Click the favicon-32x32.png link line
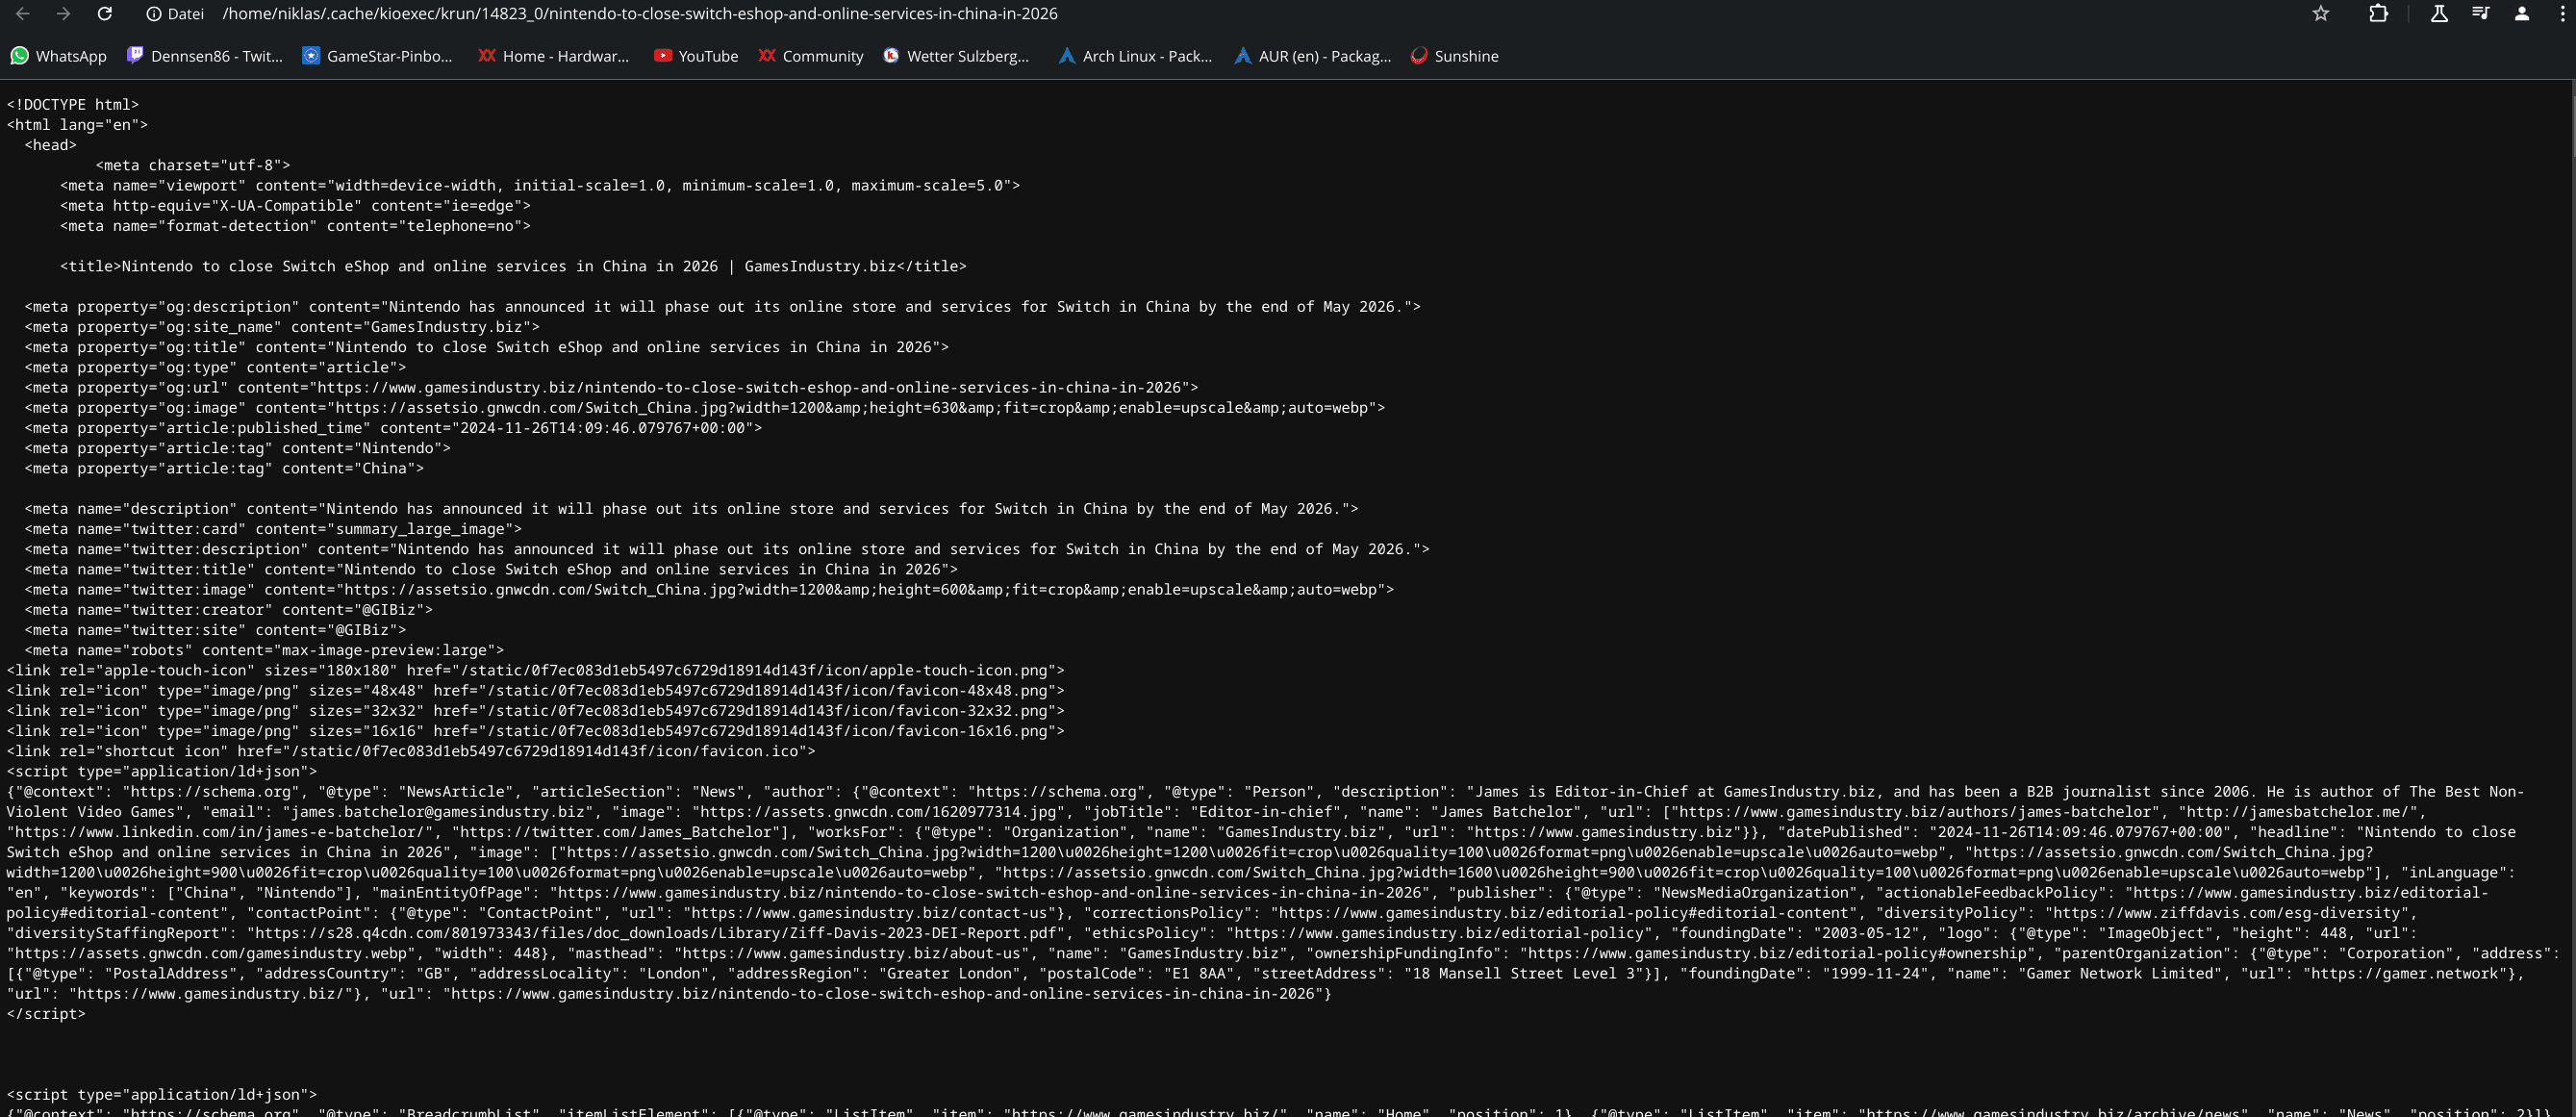This screenshot has height=1117, width=2576. [x=536, y=711]
